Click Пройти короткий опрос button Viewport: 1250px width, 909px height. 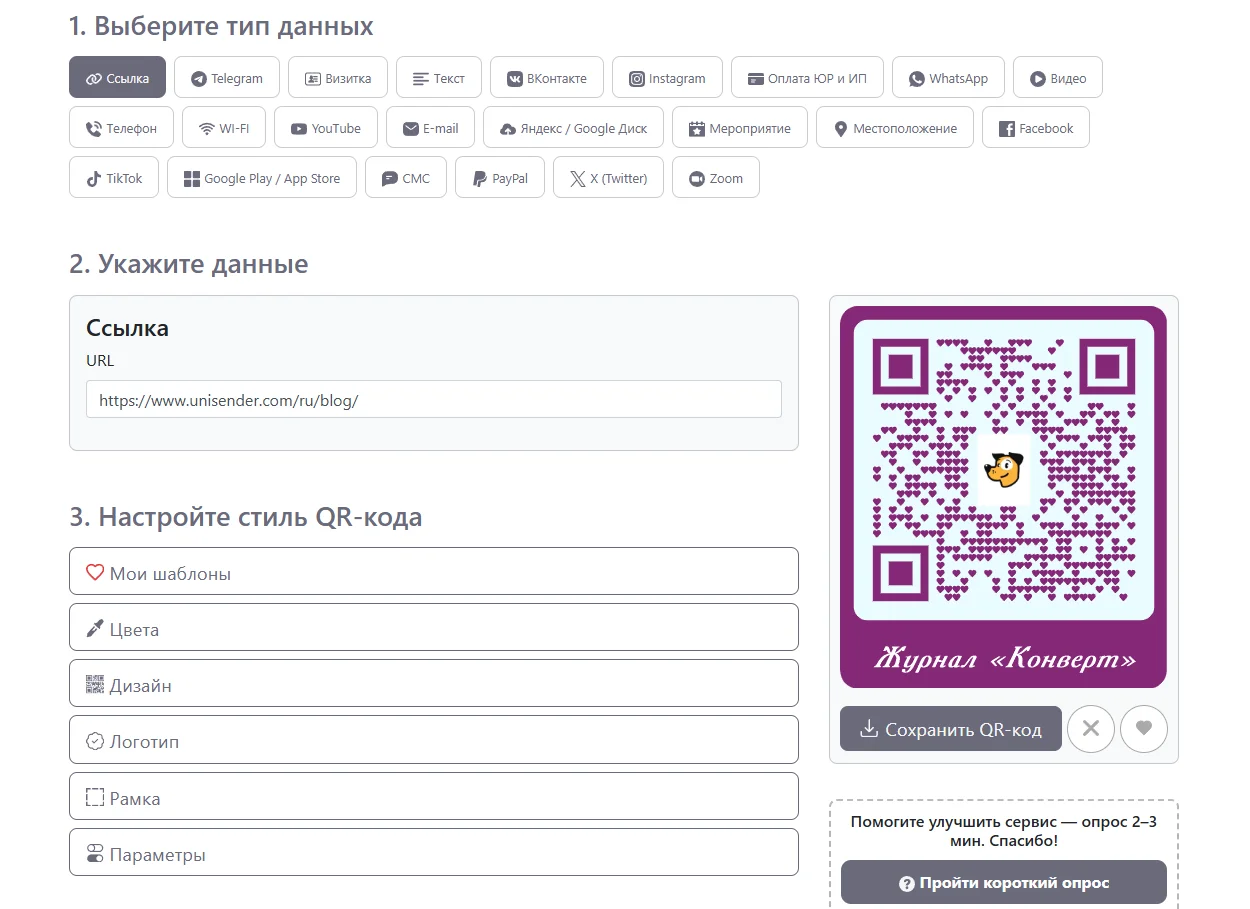tap(1004, 882)
